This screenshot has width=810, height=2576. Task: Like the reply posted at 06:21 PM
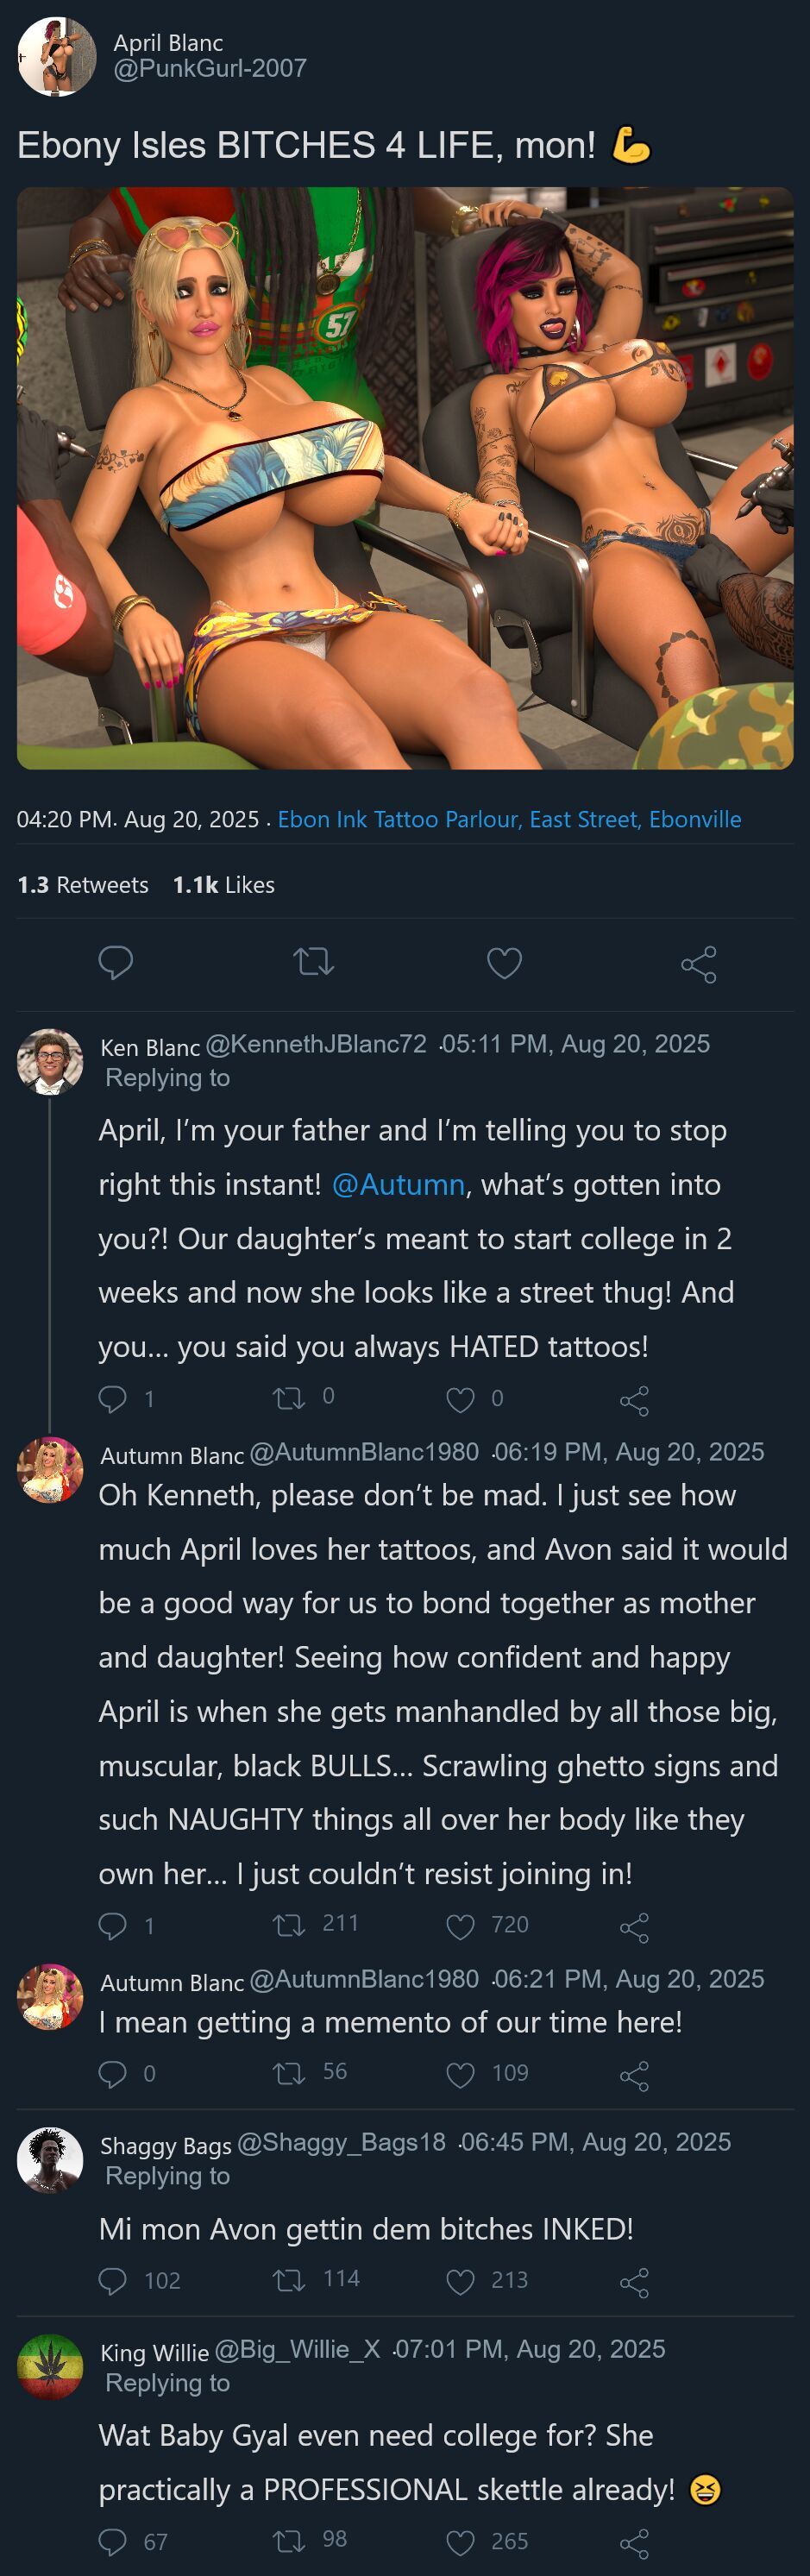460,2074
